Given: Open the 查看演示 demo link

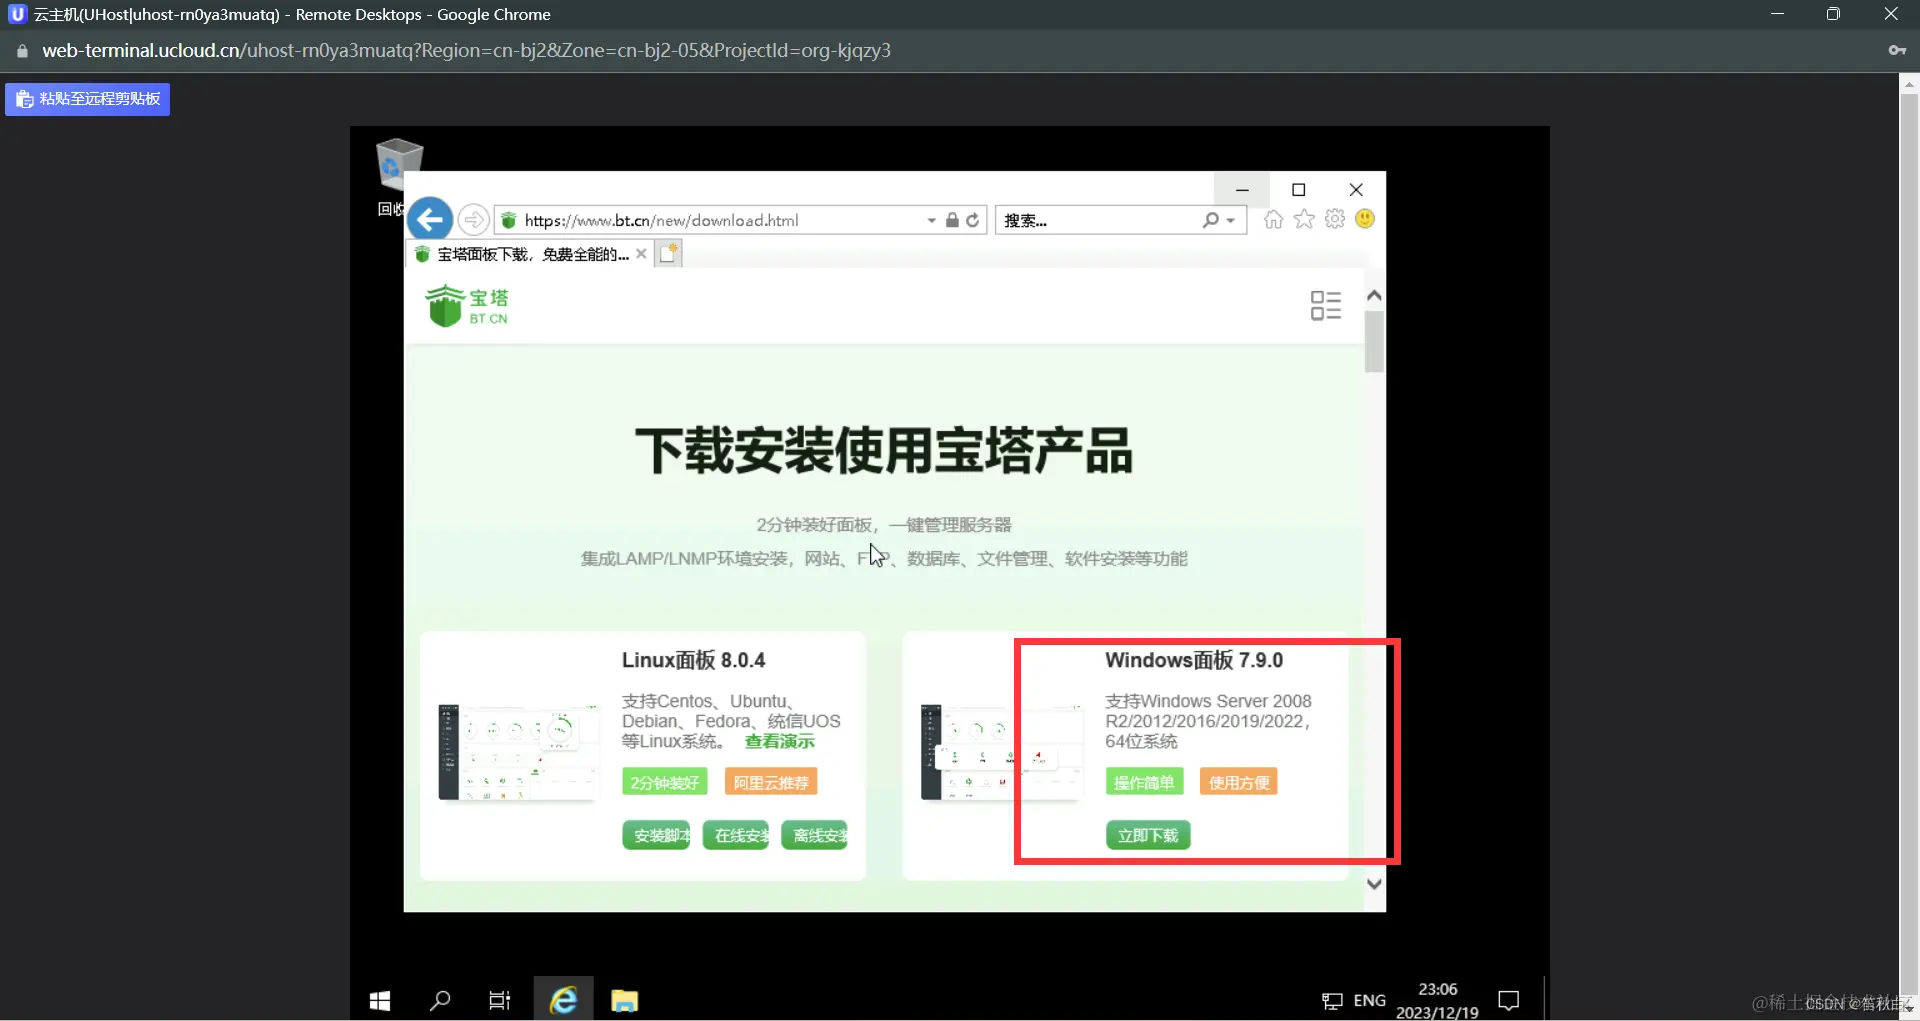Looking at the screenshot, I should (778, 741).
